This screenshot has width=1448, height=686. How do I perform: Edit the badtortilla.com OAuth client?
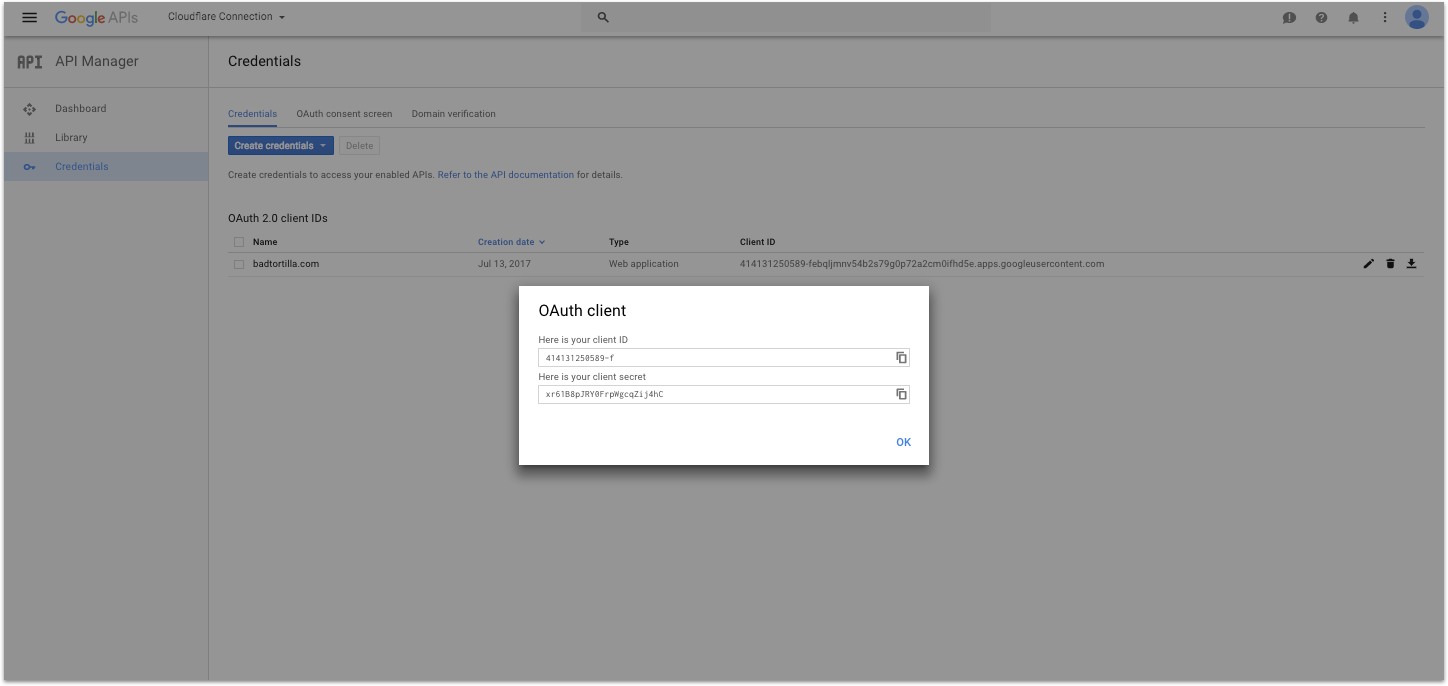1368,263
